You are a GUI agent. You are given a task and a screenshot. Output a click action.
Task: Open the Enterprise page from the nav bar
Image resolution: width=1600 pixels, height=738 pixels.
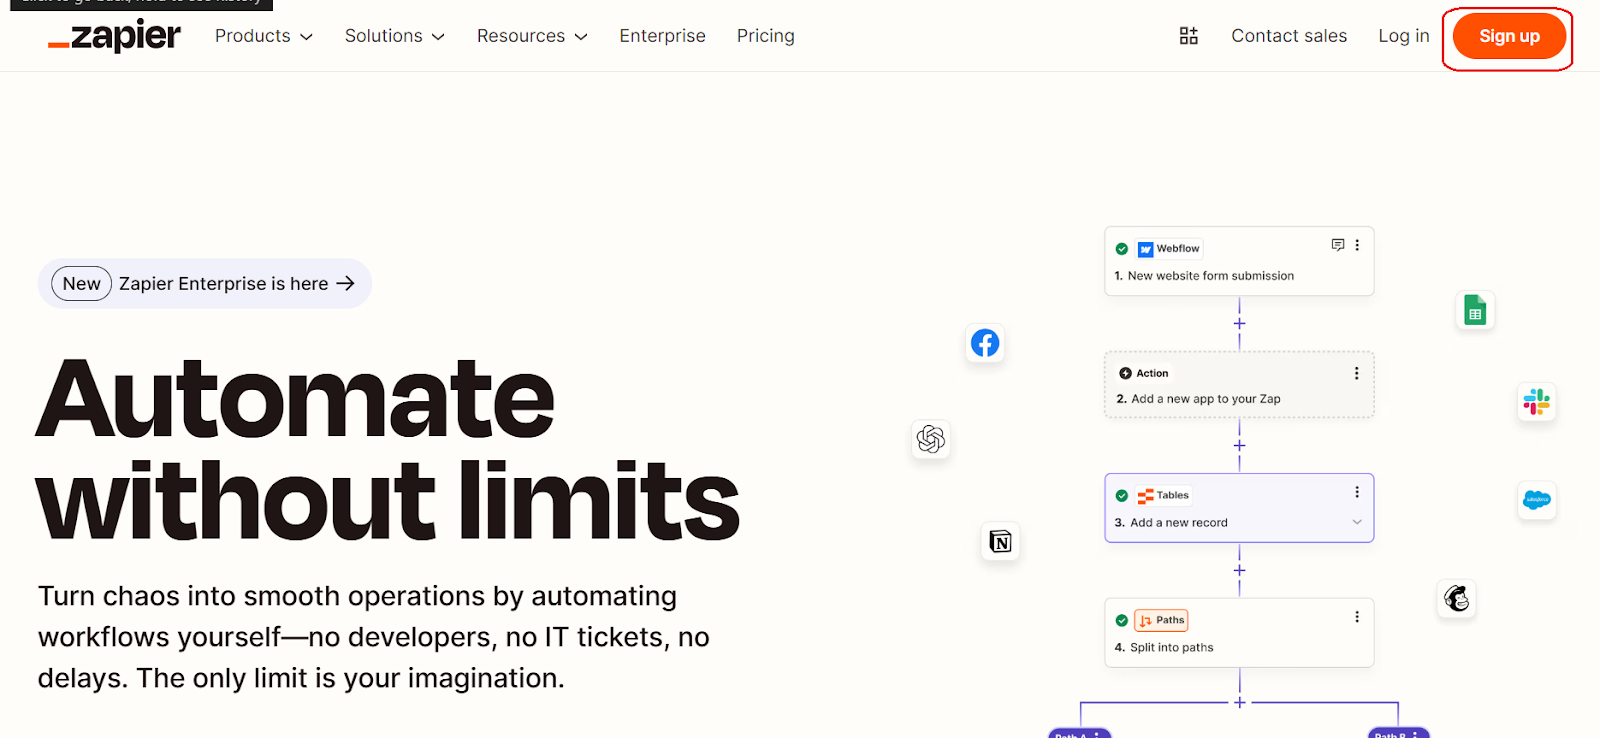click(x=662, y=36)
